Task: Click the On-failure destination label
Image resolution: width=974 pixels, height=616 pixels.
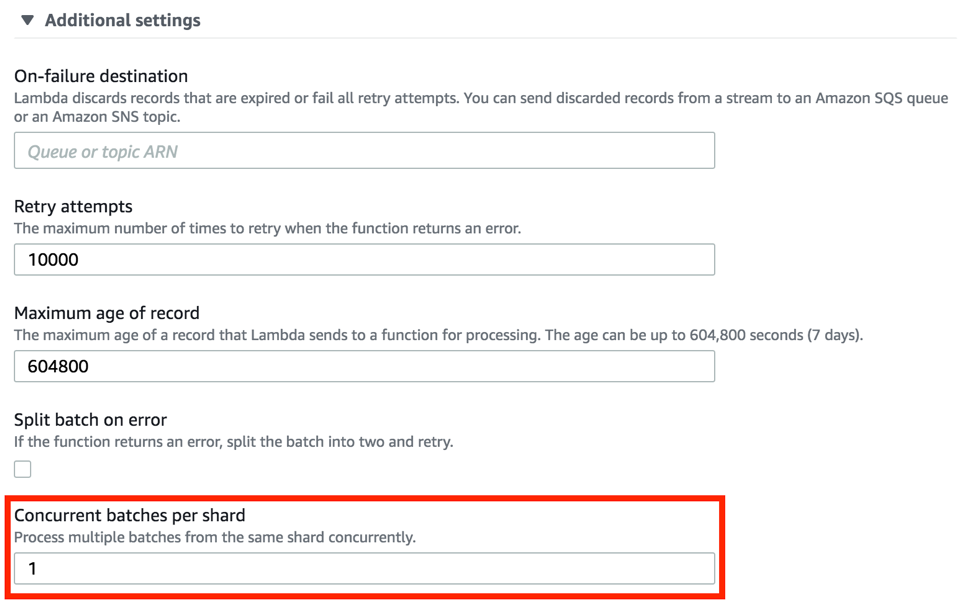Action: [x=101, y=75]
